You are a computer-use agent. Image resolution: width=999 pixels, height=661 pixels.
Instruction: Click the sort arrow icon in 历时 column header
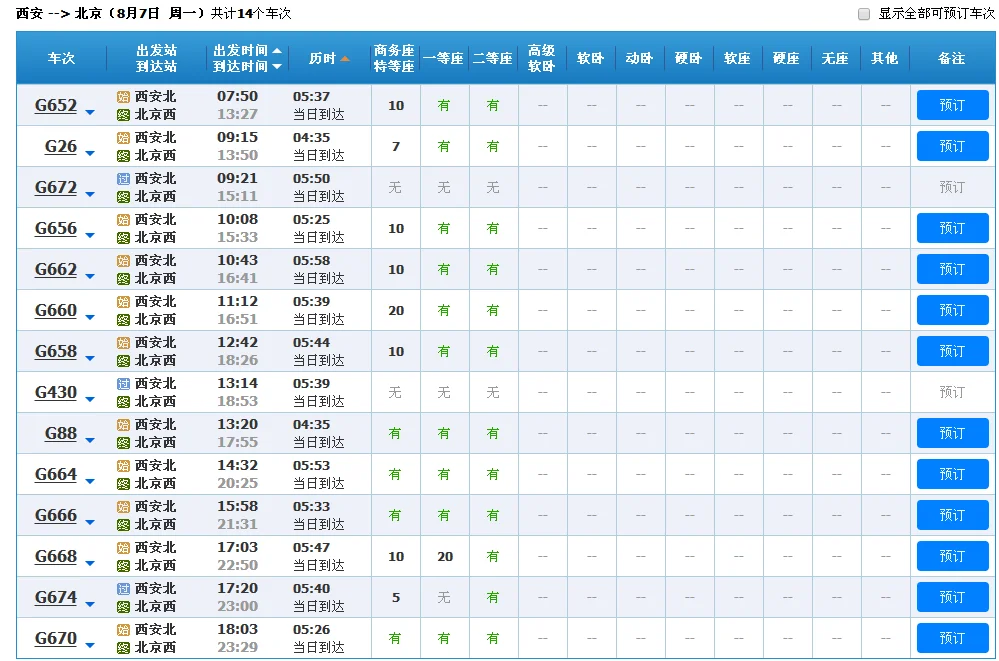point(344,58)
